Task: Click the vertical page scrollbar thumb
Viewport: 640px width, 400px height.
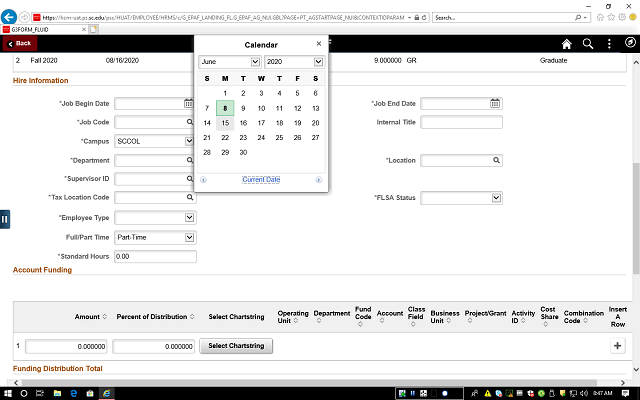Action: click(636, 218)
